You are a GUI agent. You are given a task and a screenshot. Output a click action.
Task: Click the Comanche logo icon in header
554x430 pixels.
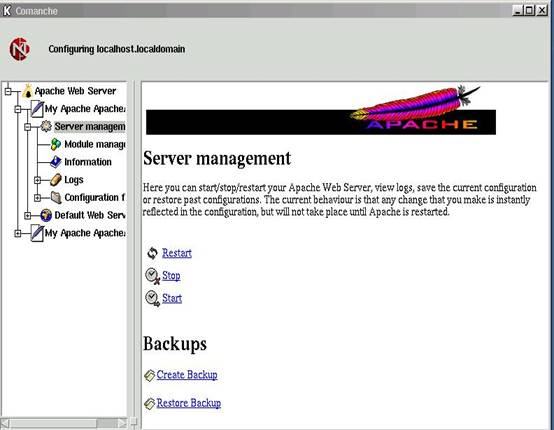(19, 49)
